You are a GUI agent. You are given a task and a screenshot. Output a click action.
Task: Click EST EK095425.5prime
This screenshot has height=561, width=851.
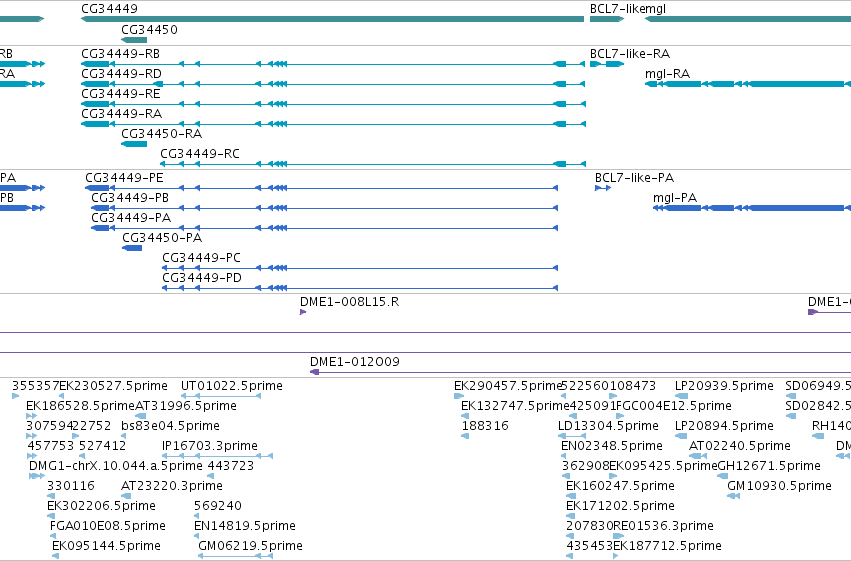(x=663, y=466)
